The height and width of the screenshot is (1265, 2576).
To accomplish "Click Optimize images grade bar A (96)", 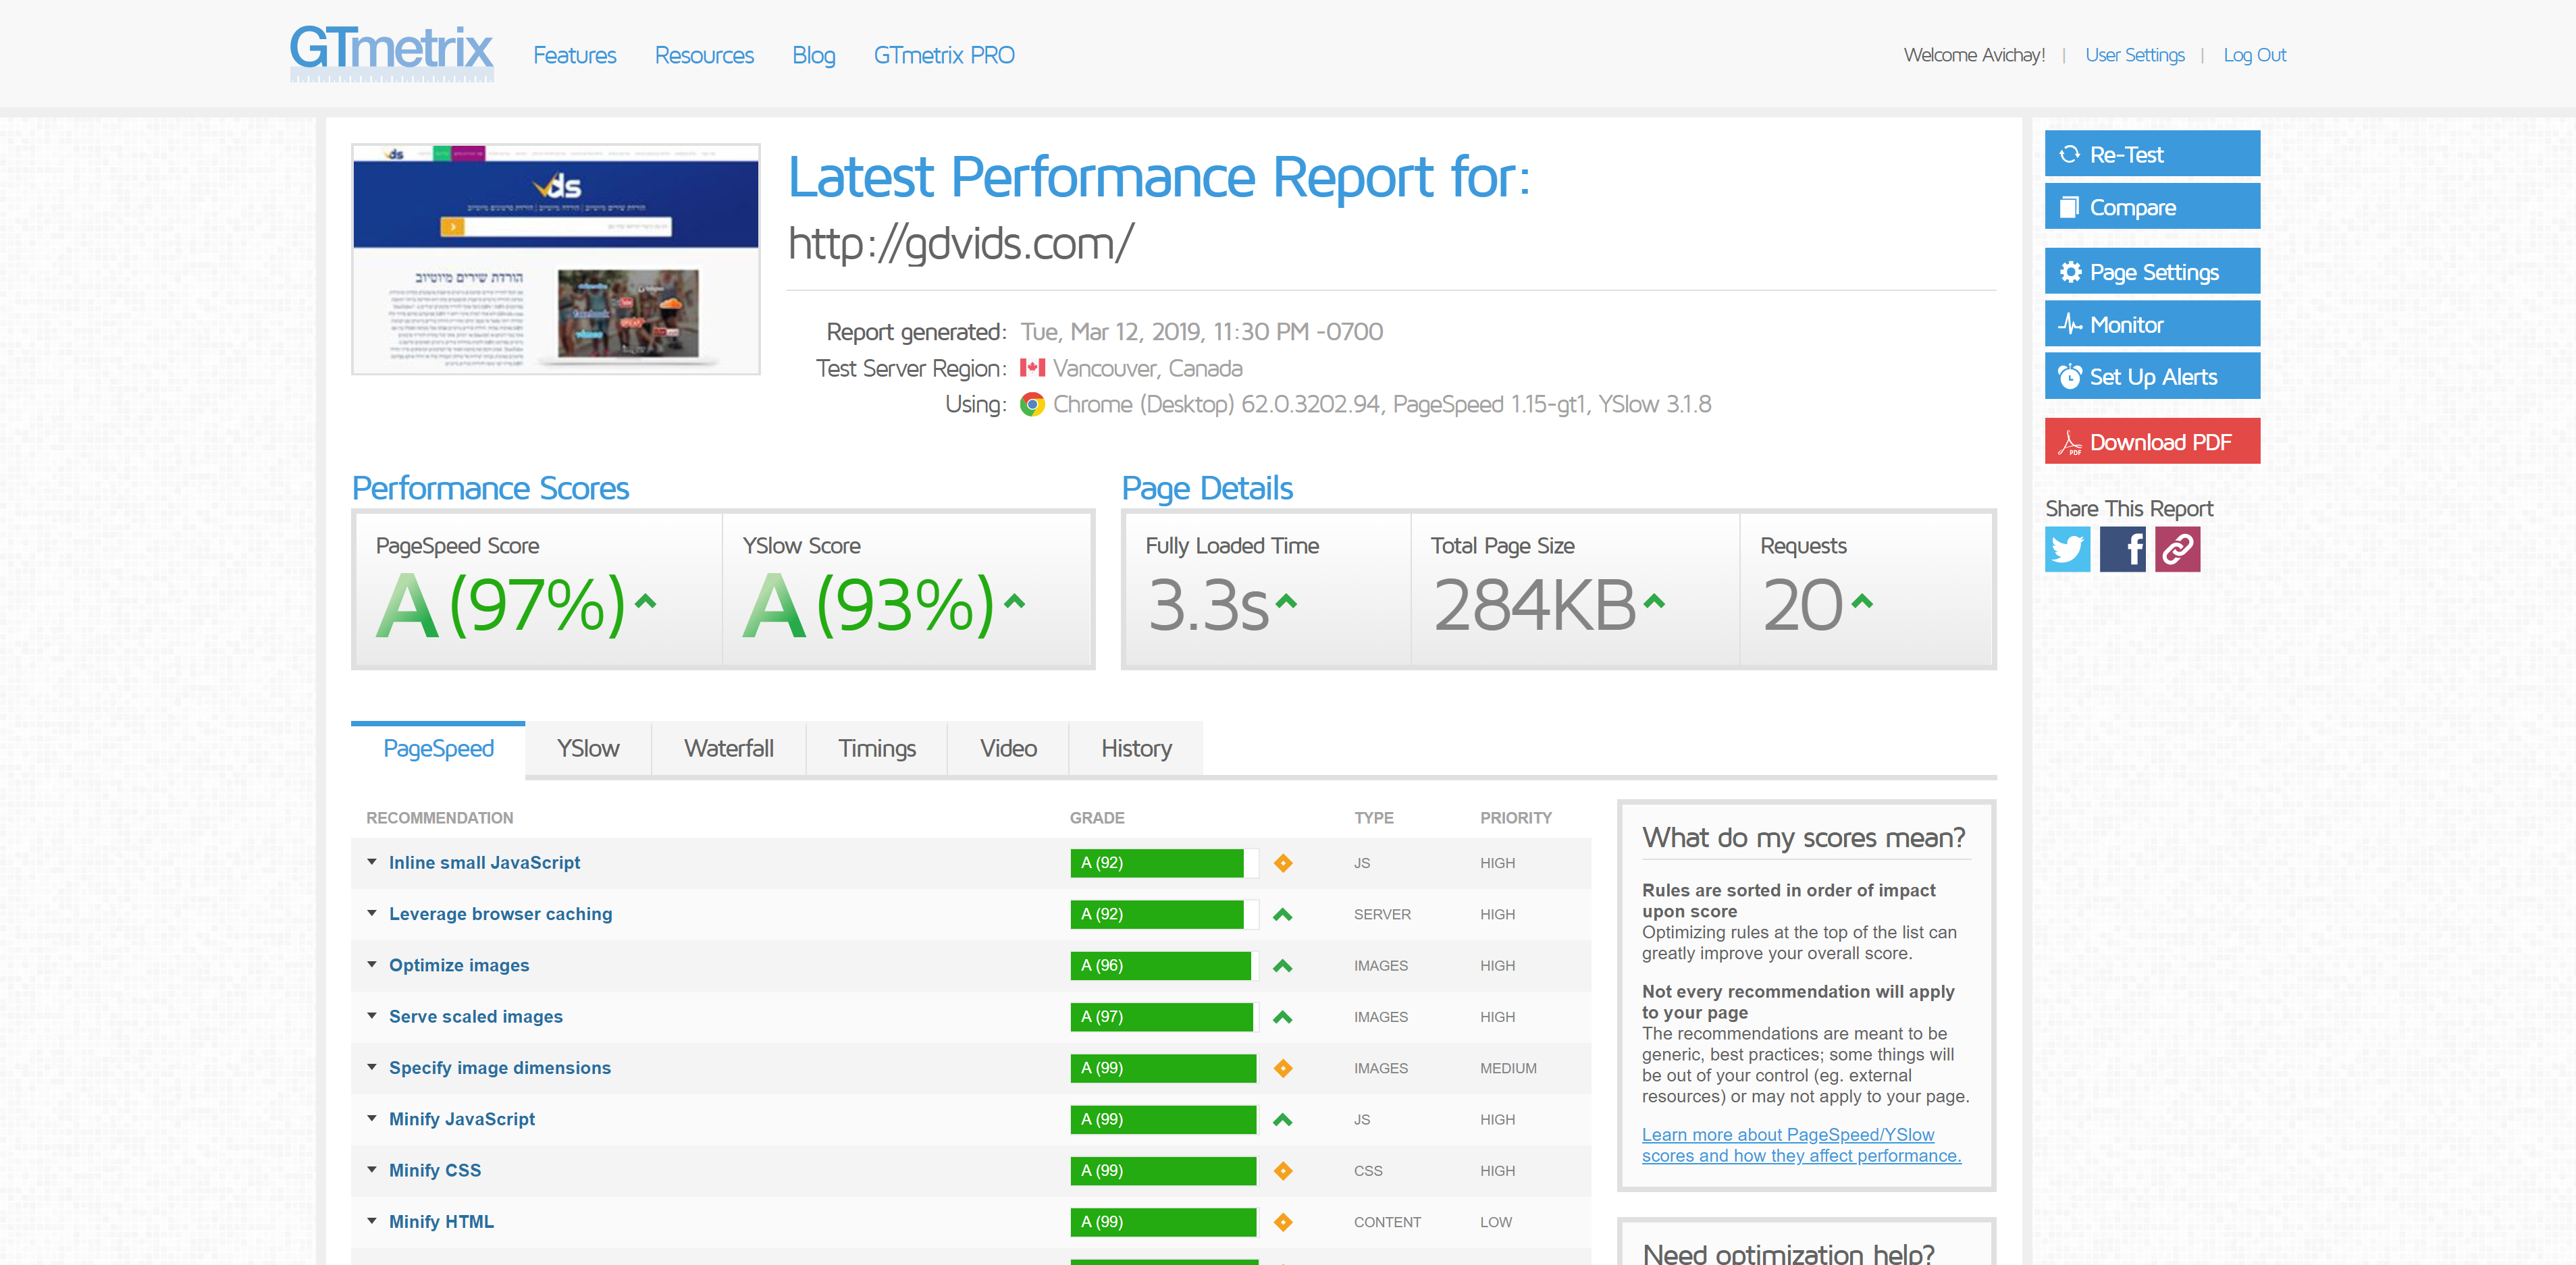I will point(1164,965).
